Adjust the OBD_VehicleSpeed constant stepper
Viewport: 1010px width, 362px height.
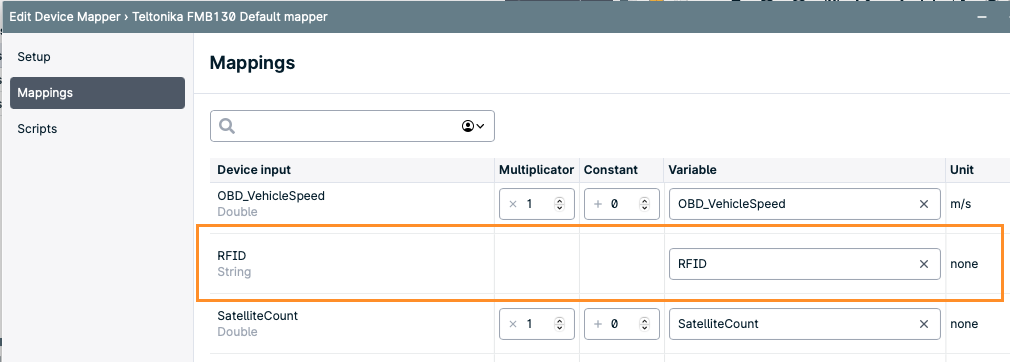tap(644, 204)
